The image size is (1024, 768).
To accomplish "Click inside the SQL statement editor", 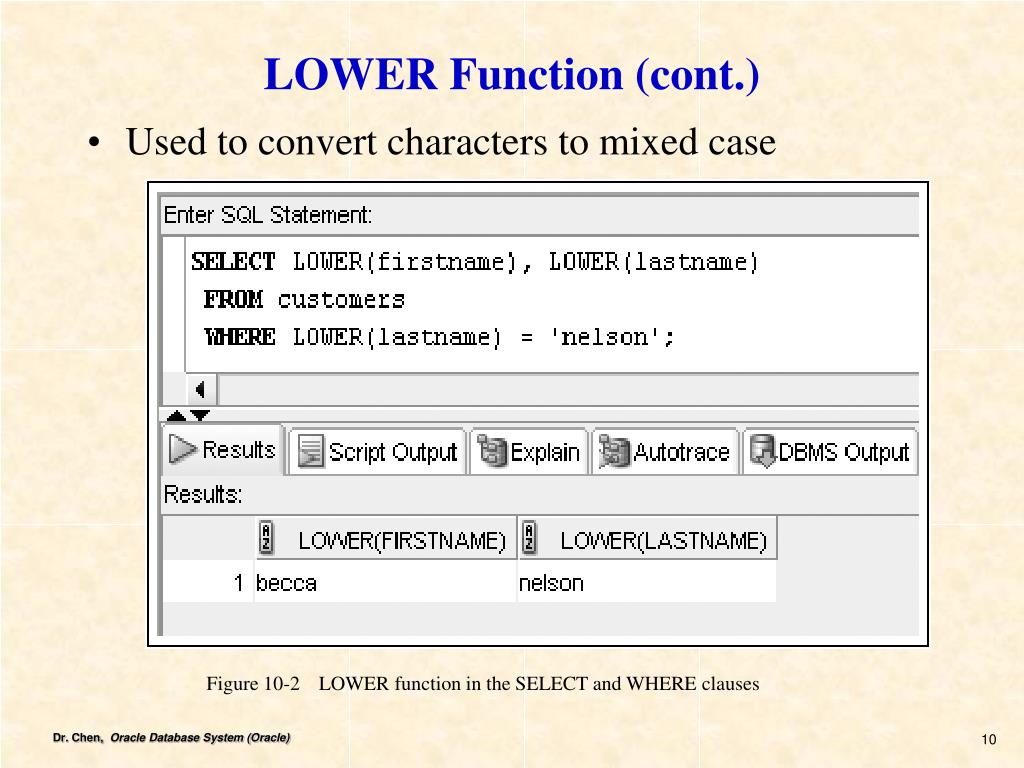I will (552, 304).
